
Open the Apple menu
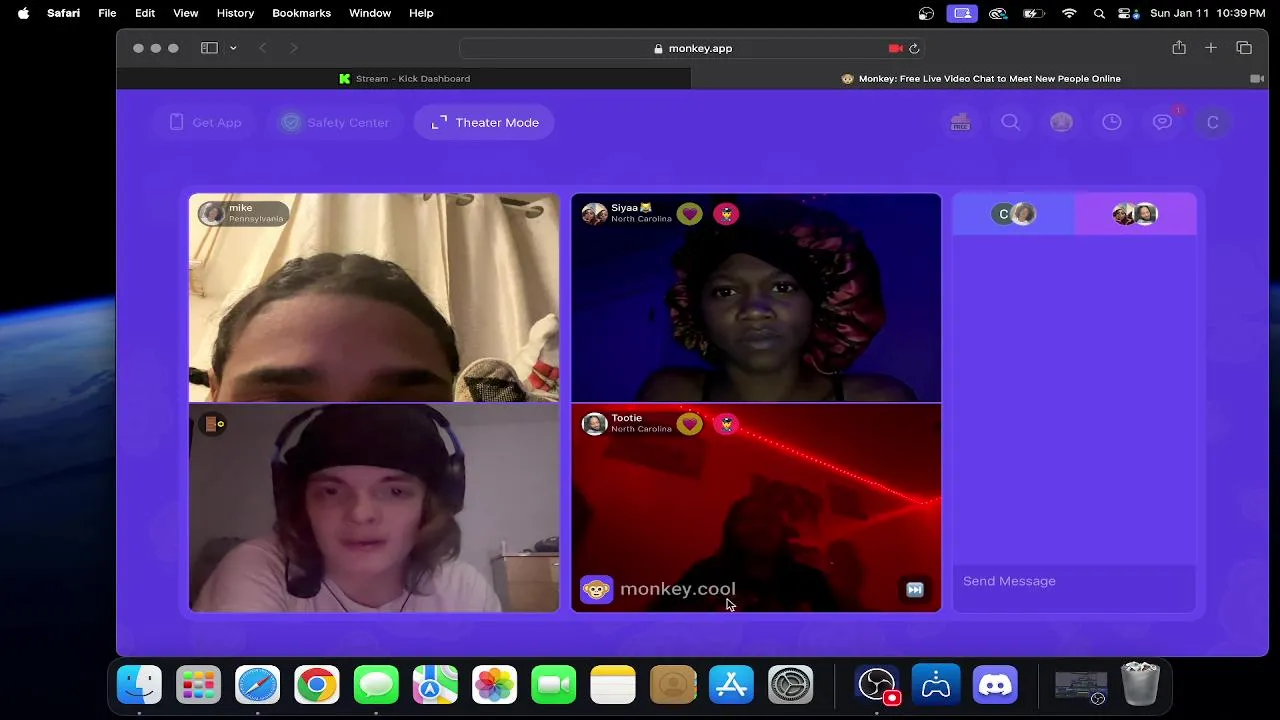point(23,13)
